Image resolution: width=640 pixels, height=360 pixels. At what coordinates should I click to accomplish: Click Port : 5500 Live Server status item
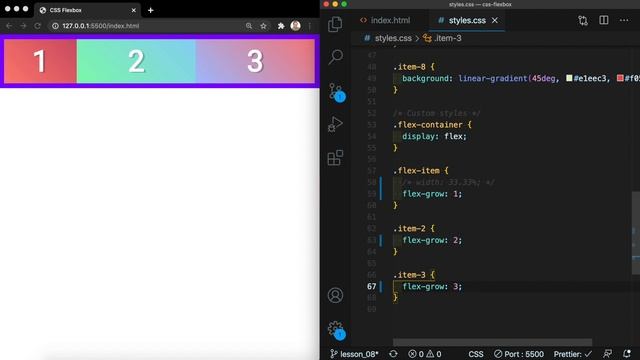pyautogui.click(x=519, y=354)
